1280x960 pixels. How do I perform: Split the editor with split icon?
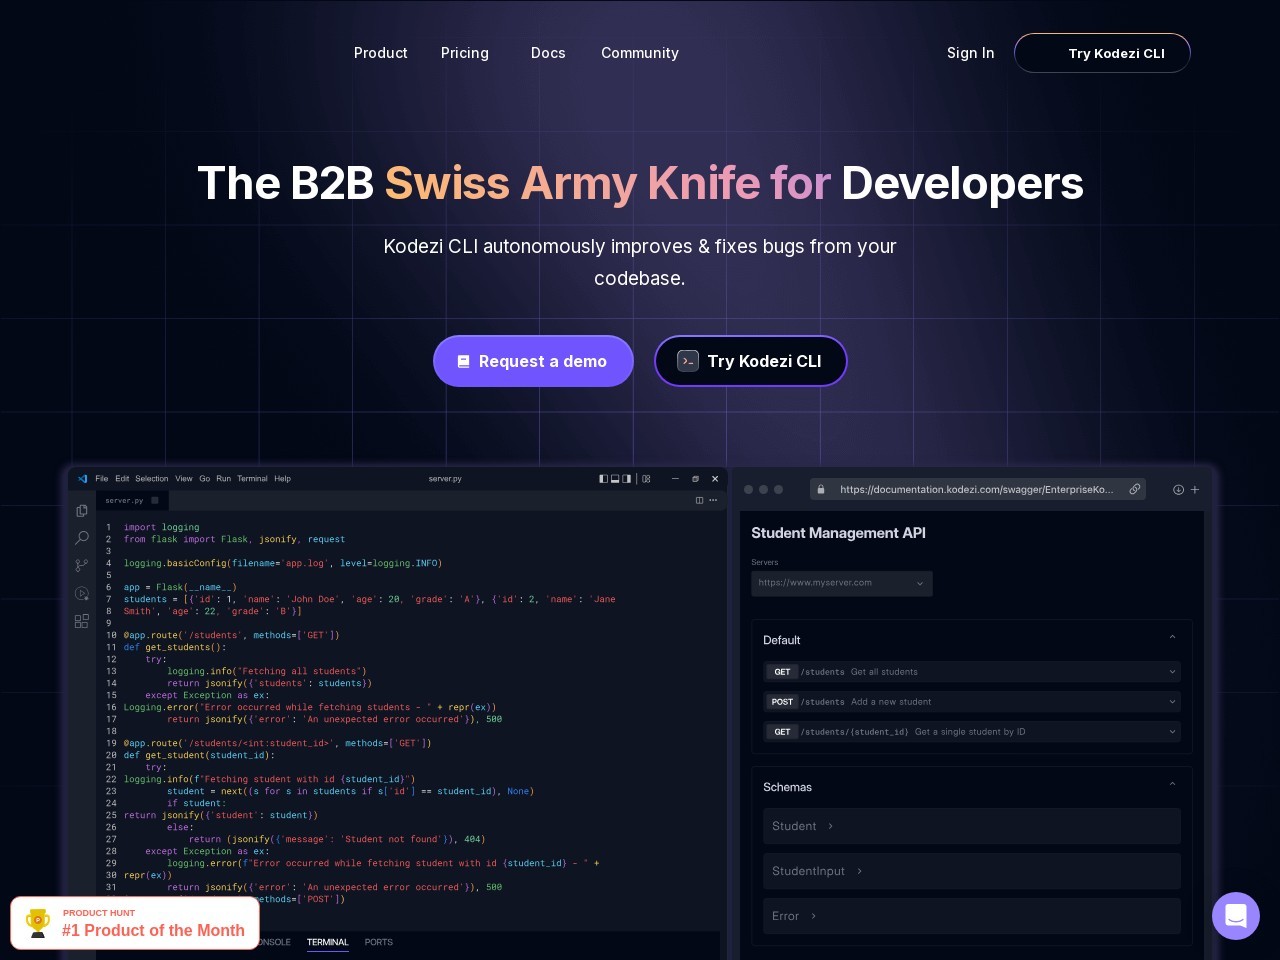click(699, 500)
